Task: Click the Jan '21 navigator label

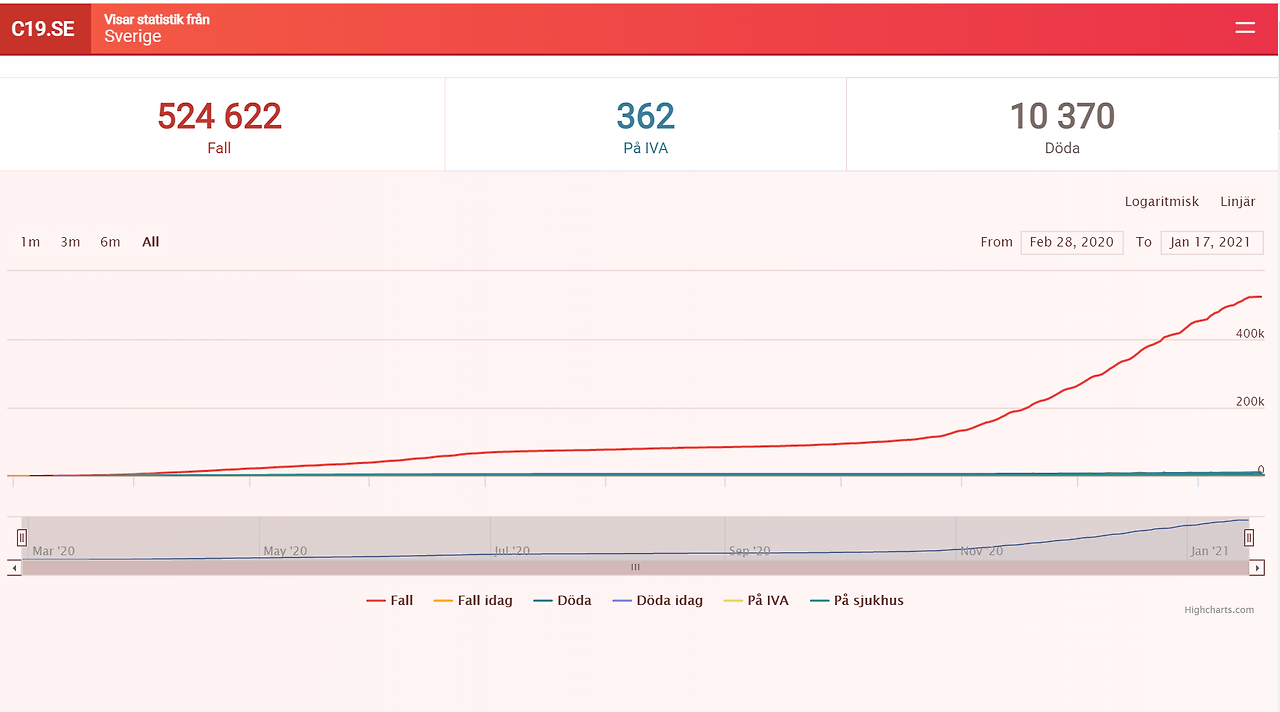Action: [x=1210, y=551]
